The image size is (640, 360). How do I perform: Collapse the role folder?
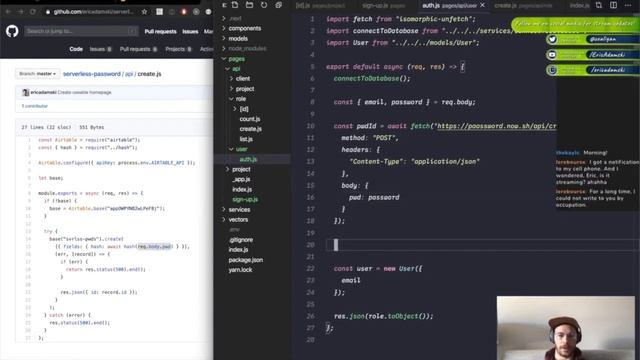click(231, 99)
